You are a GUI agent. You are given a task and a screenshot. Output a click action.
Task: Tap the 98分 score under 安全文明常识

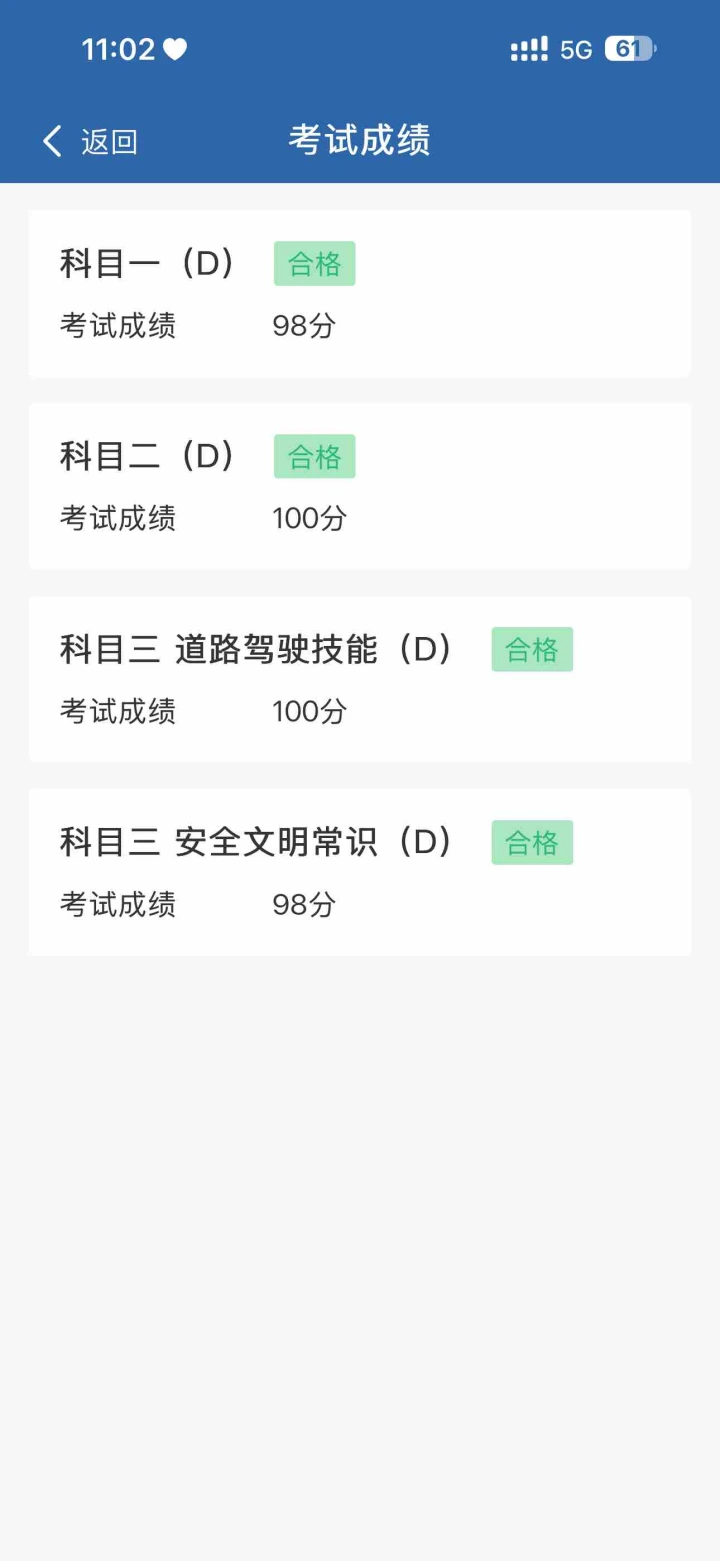pyautogui.click(x=304, y=905)
